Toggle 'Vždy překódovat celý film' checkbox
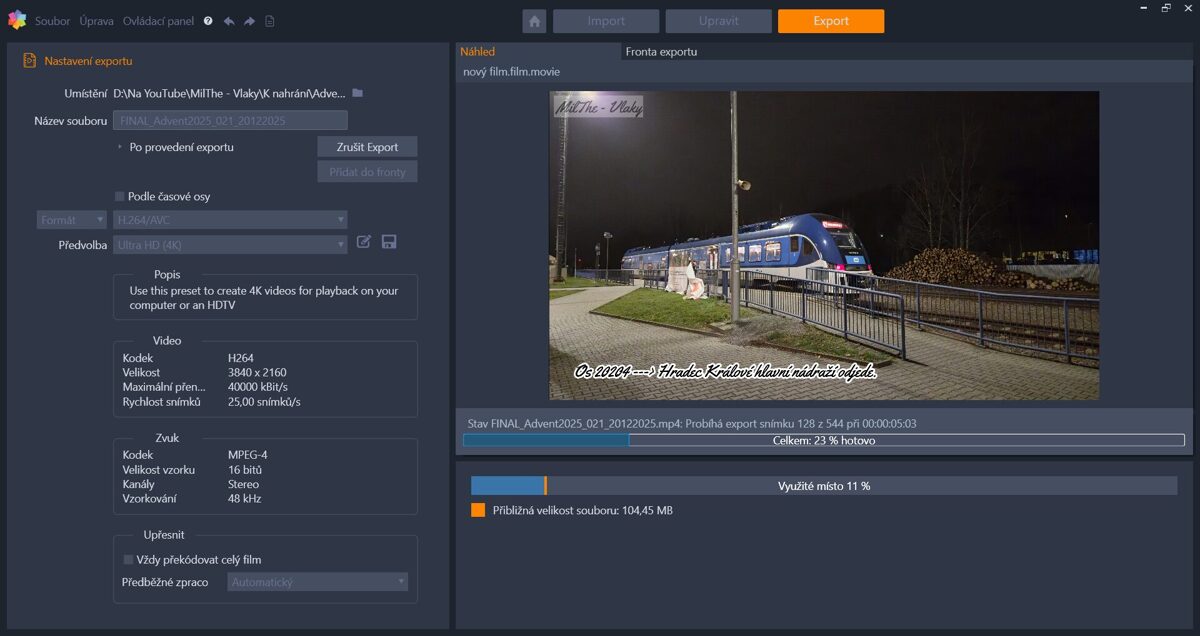The image size is (1200, 636). click(128, 560)
